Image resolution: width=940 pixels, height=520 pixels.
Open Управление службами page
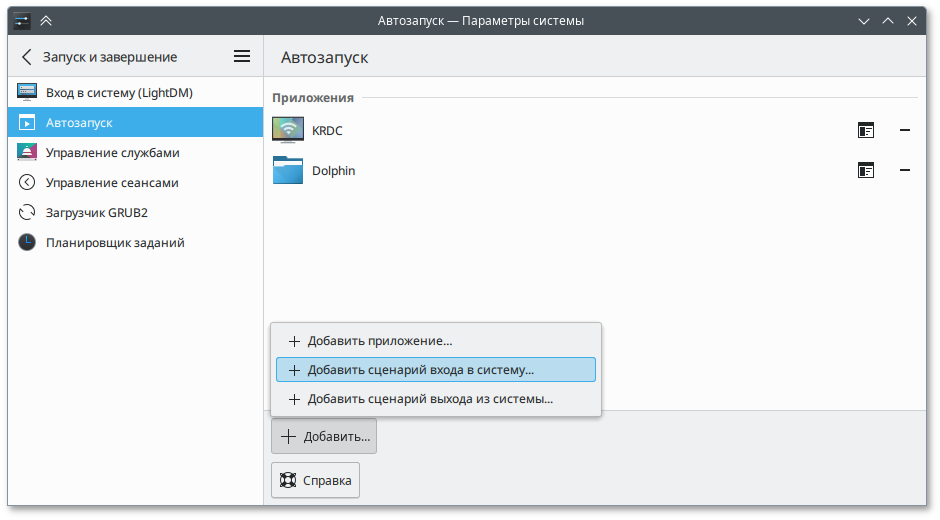point(135,152)
